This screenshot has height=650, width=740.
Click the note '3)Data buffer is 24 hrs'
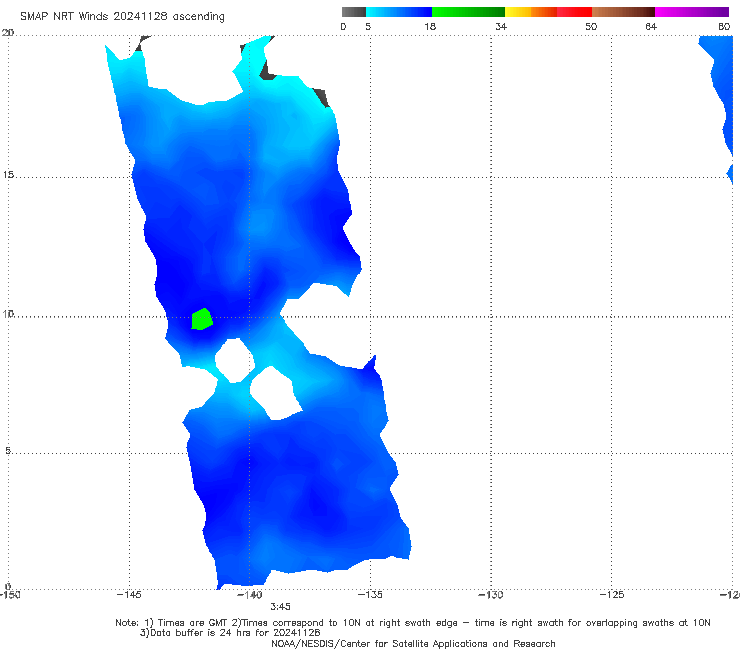[230, 633]
